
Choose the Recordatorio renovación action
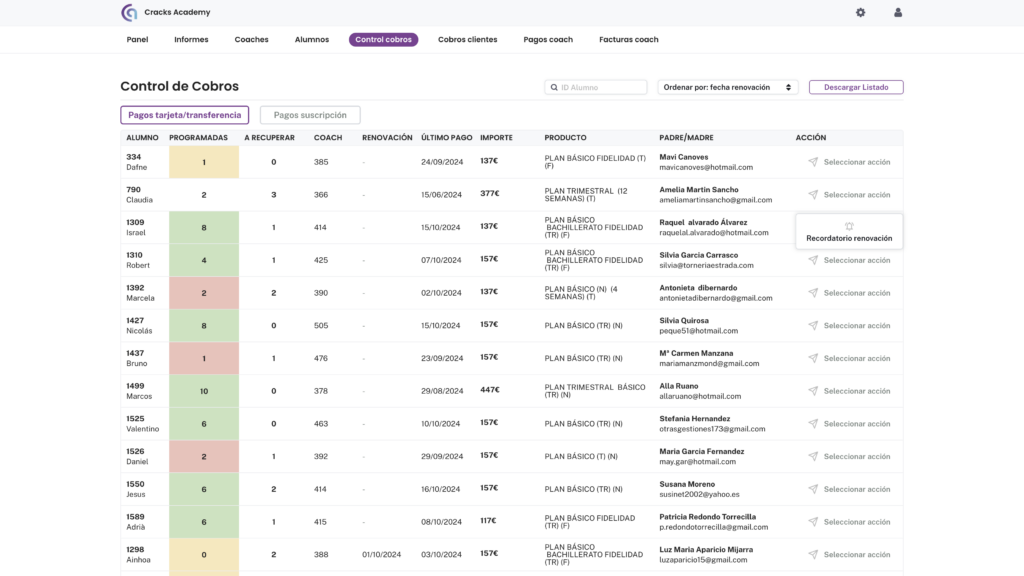(x=849, y=238)
